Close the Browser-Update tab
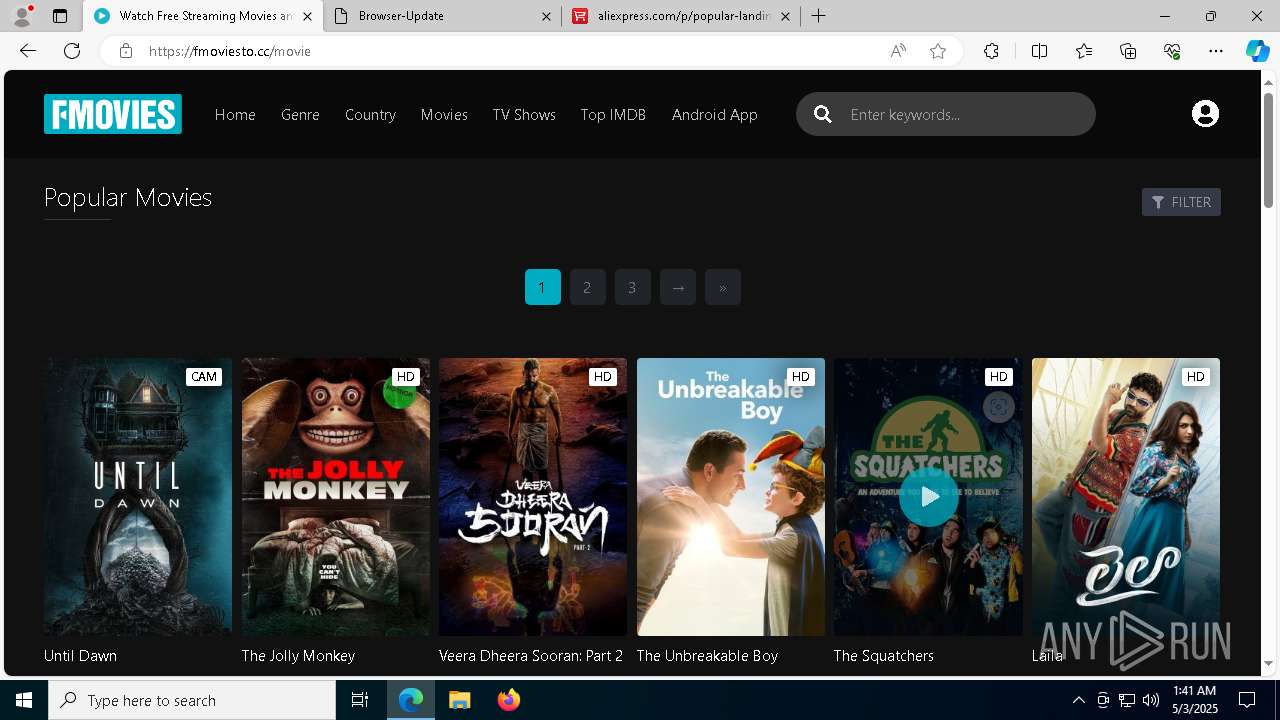Screen dimensions: 1280x720 click(547, 16)
